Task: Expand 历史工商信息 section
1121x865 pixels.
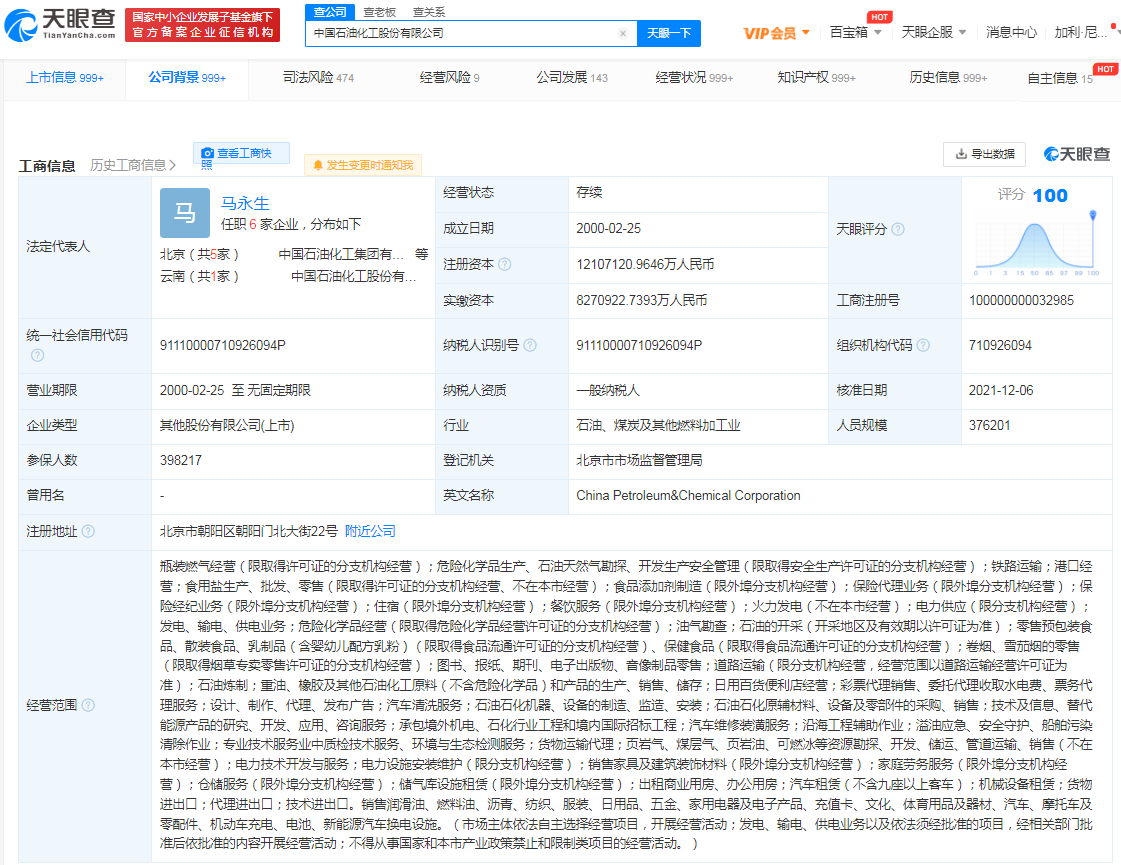Action: pos(133,165)
